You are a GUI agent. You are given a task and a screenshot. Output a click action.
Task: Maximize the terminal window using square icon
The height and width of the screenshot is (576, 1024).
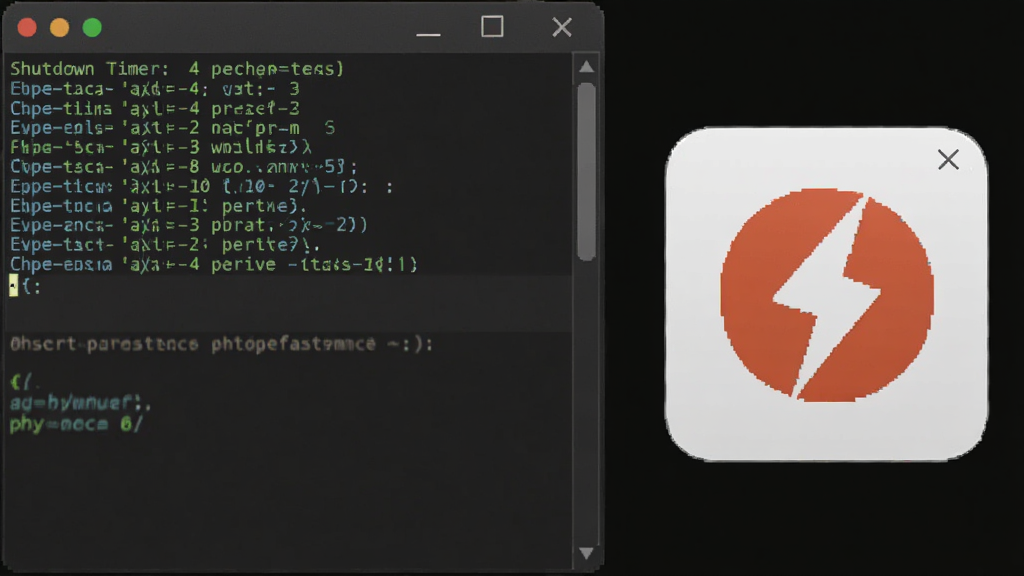492,27
